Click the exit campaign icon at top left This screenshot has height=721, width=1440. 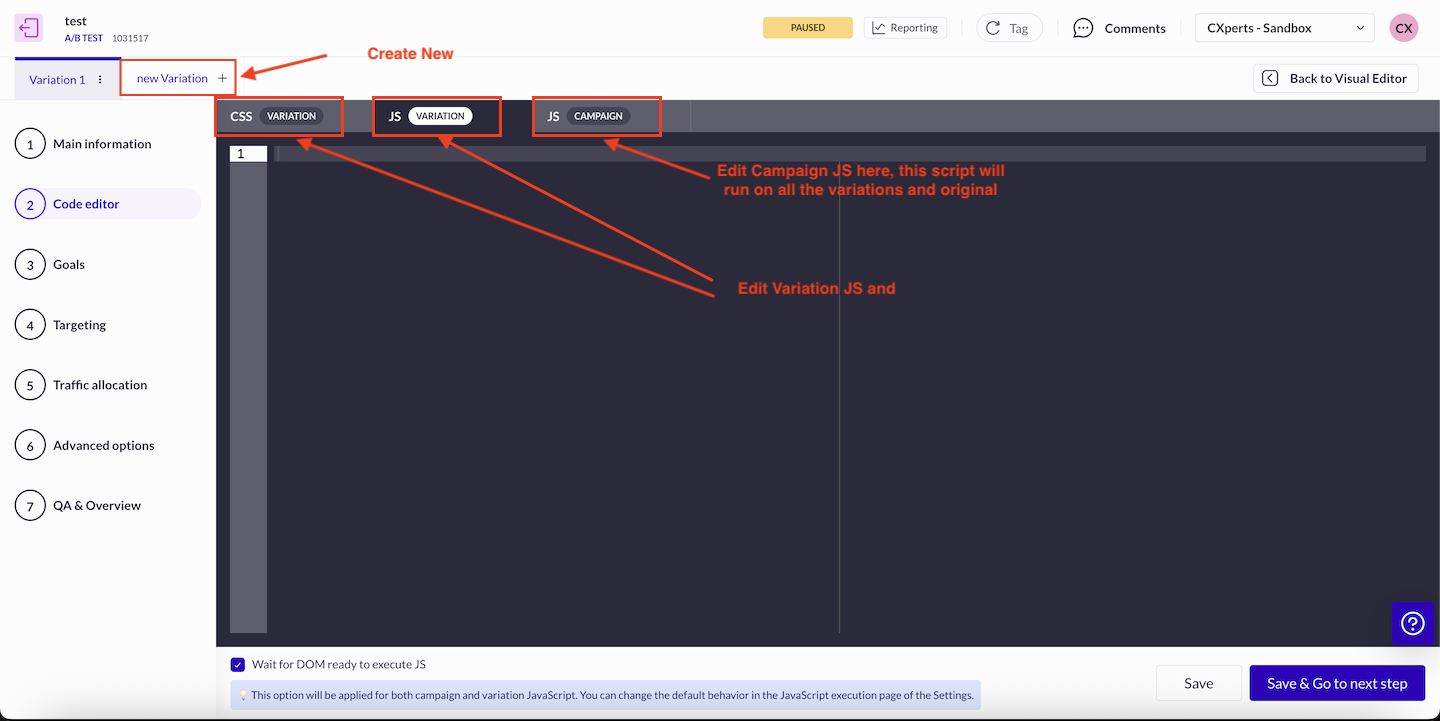click(29, 28)
